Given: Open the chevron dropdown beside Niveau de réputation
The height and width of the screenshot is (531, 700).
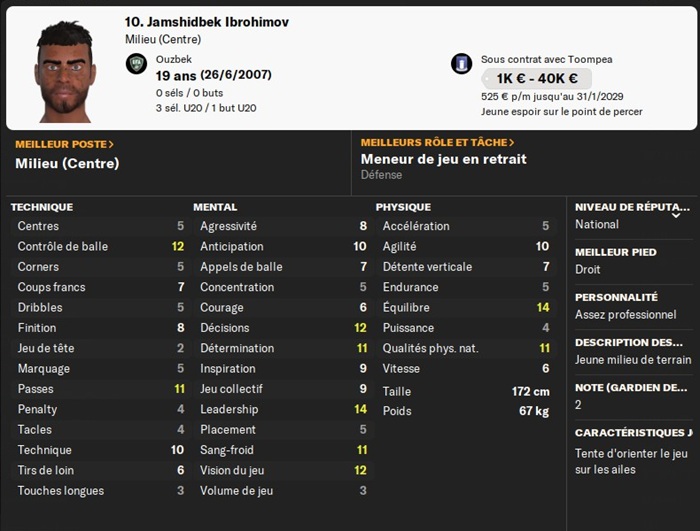Looking at the screenshot, I should click(x=677, y=214).
